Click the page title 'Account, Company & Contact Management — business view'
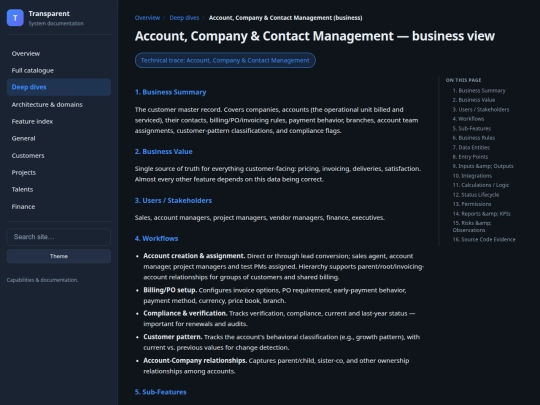 [315, 36]
